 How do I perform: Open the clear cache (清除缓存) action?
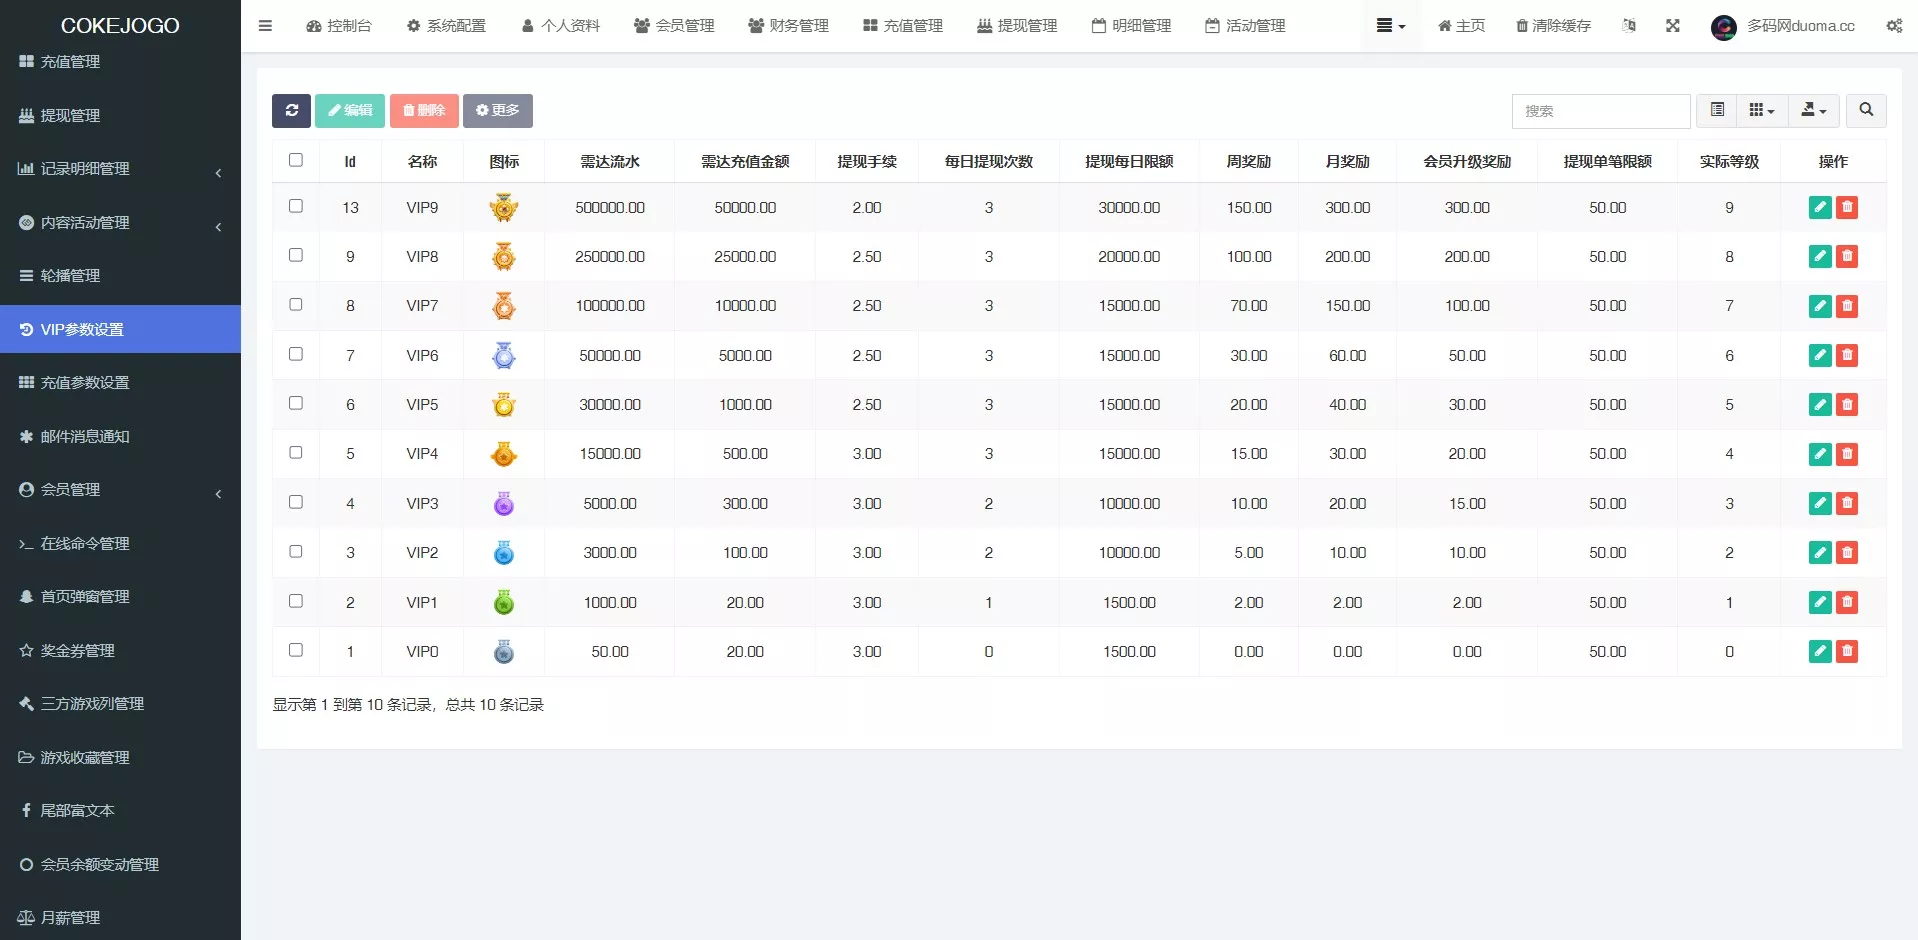[x=1552, y=26]
